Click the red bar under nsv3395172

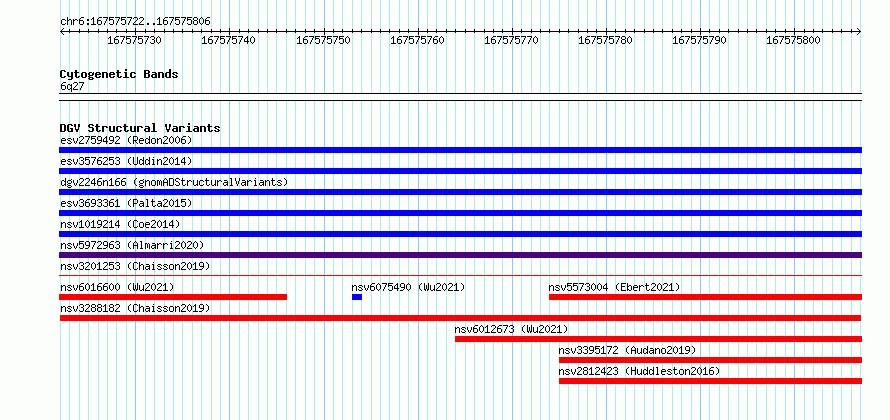tap(711, 360)
